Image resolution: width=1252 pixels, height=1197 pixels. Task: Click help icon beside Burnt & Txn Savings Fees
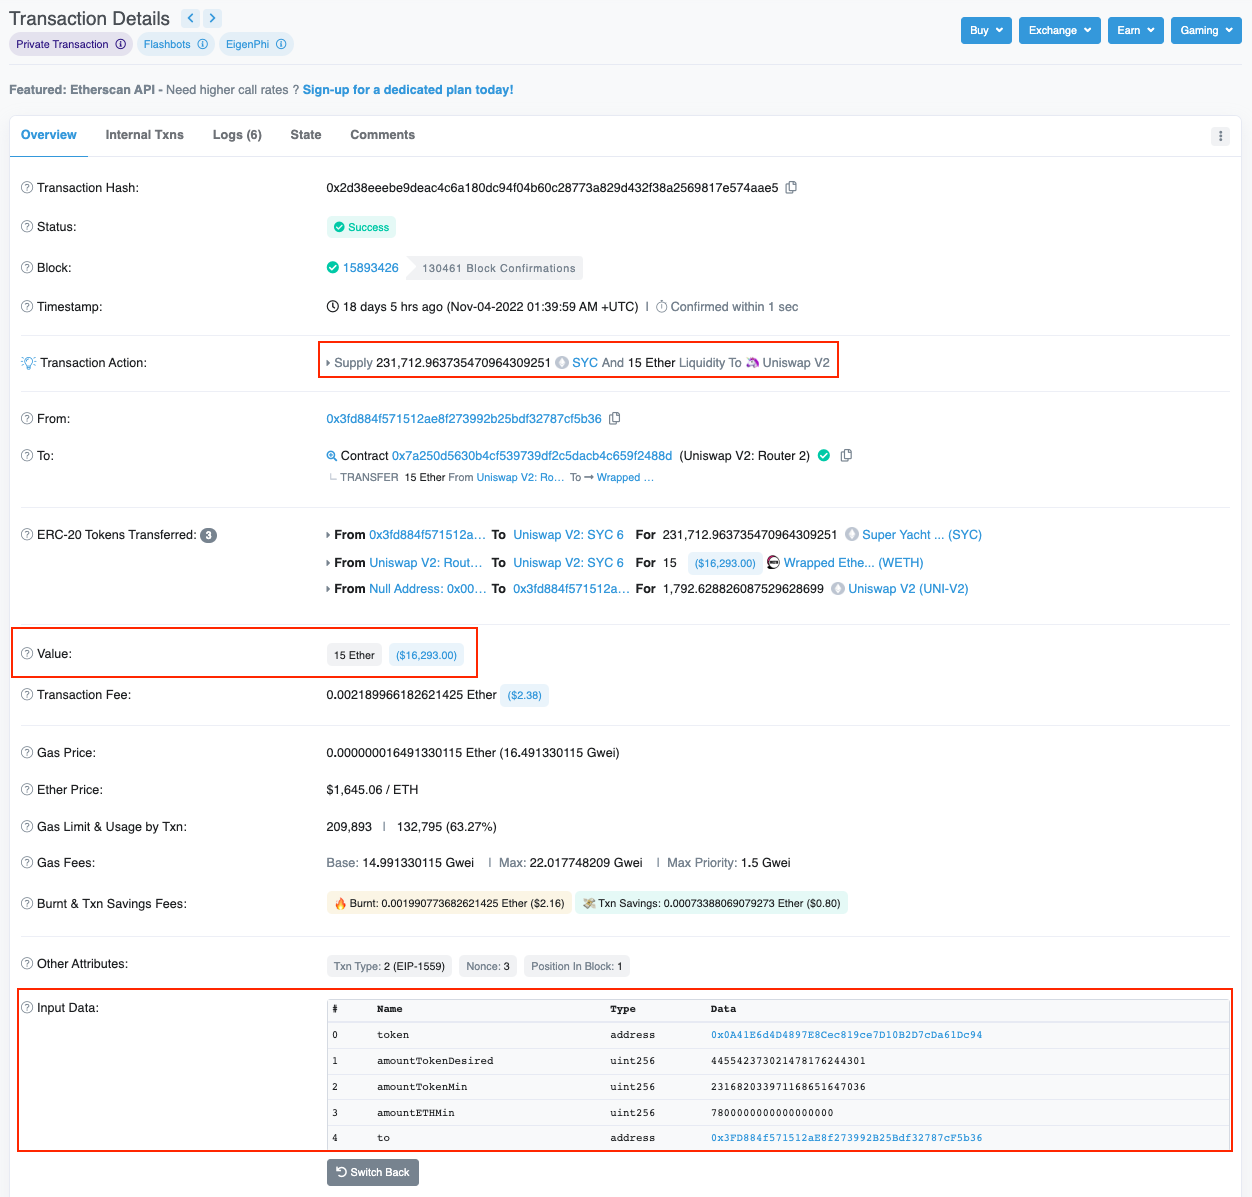pos(27,904)
